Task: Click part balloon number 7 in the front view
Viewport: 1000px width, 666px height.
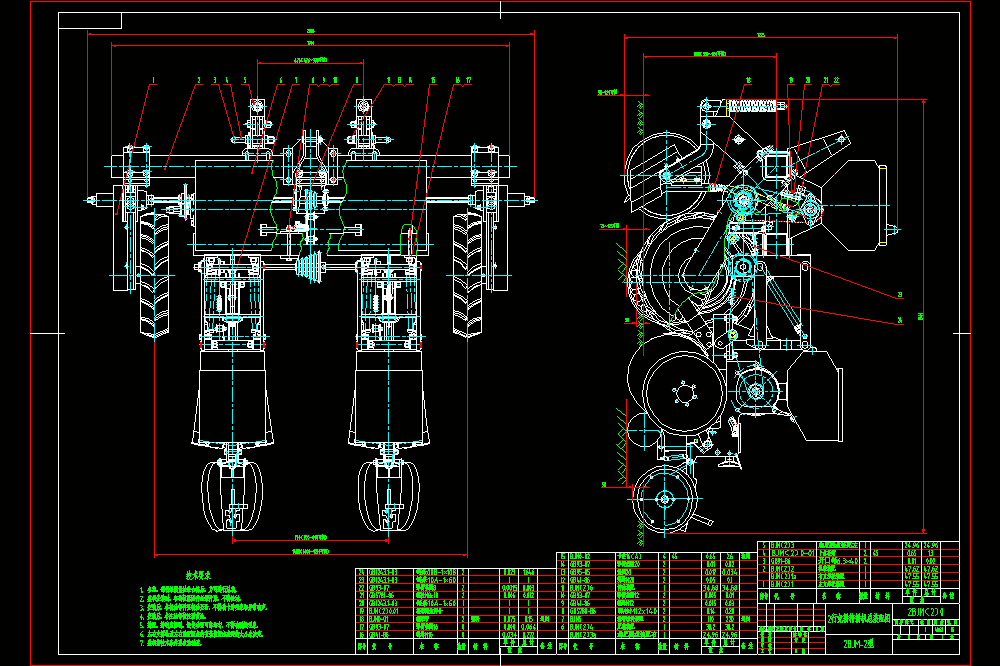Action: pos(296,80)
